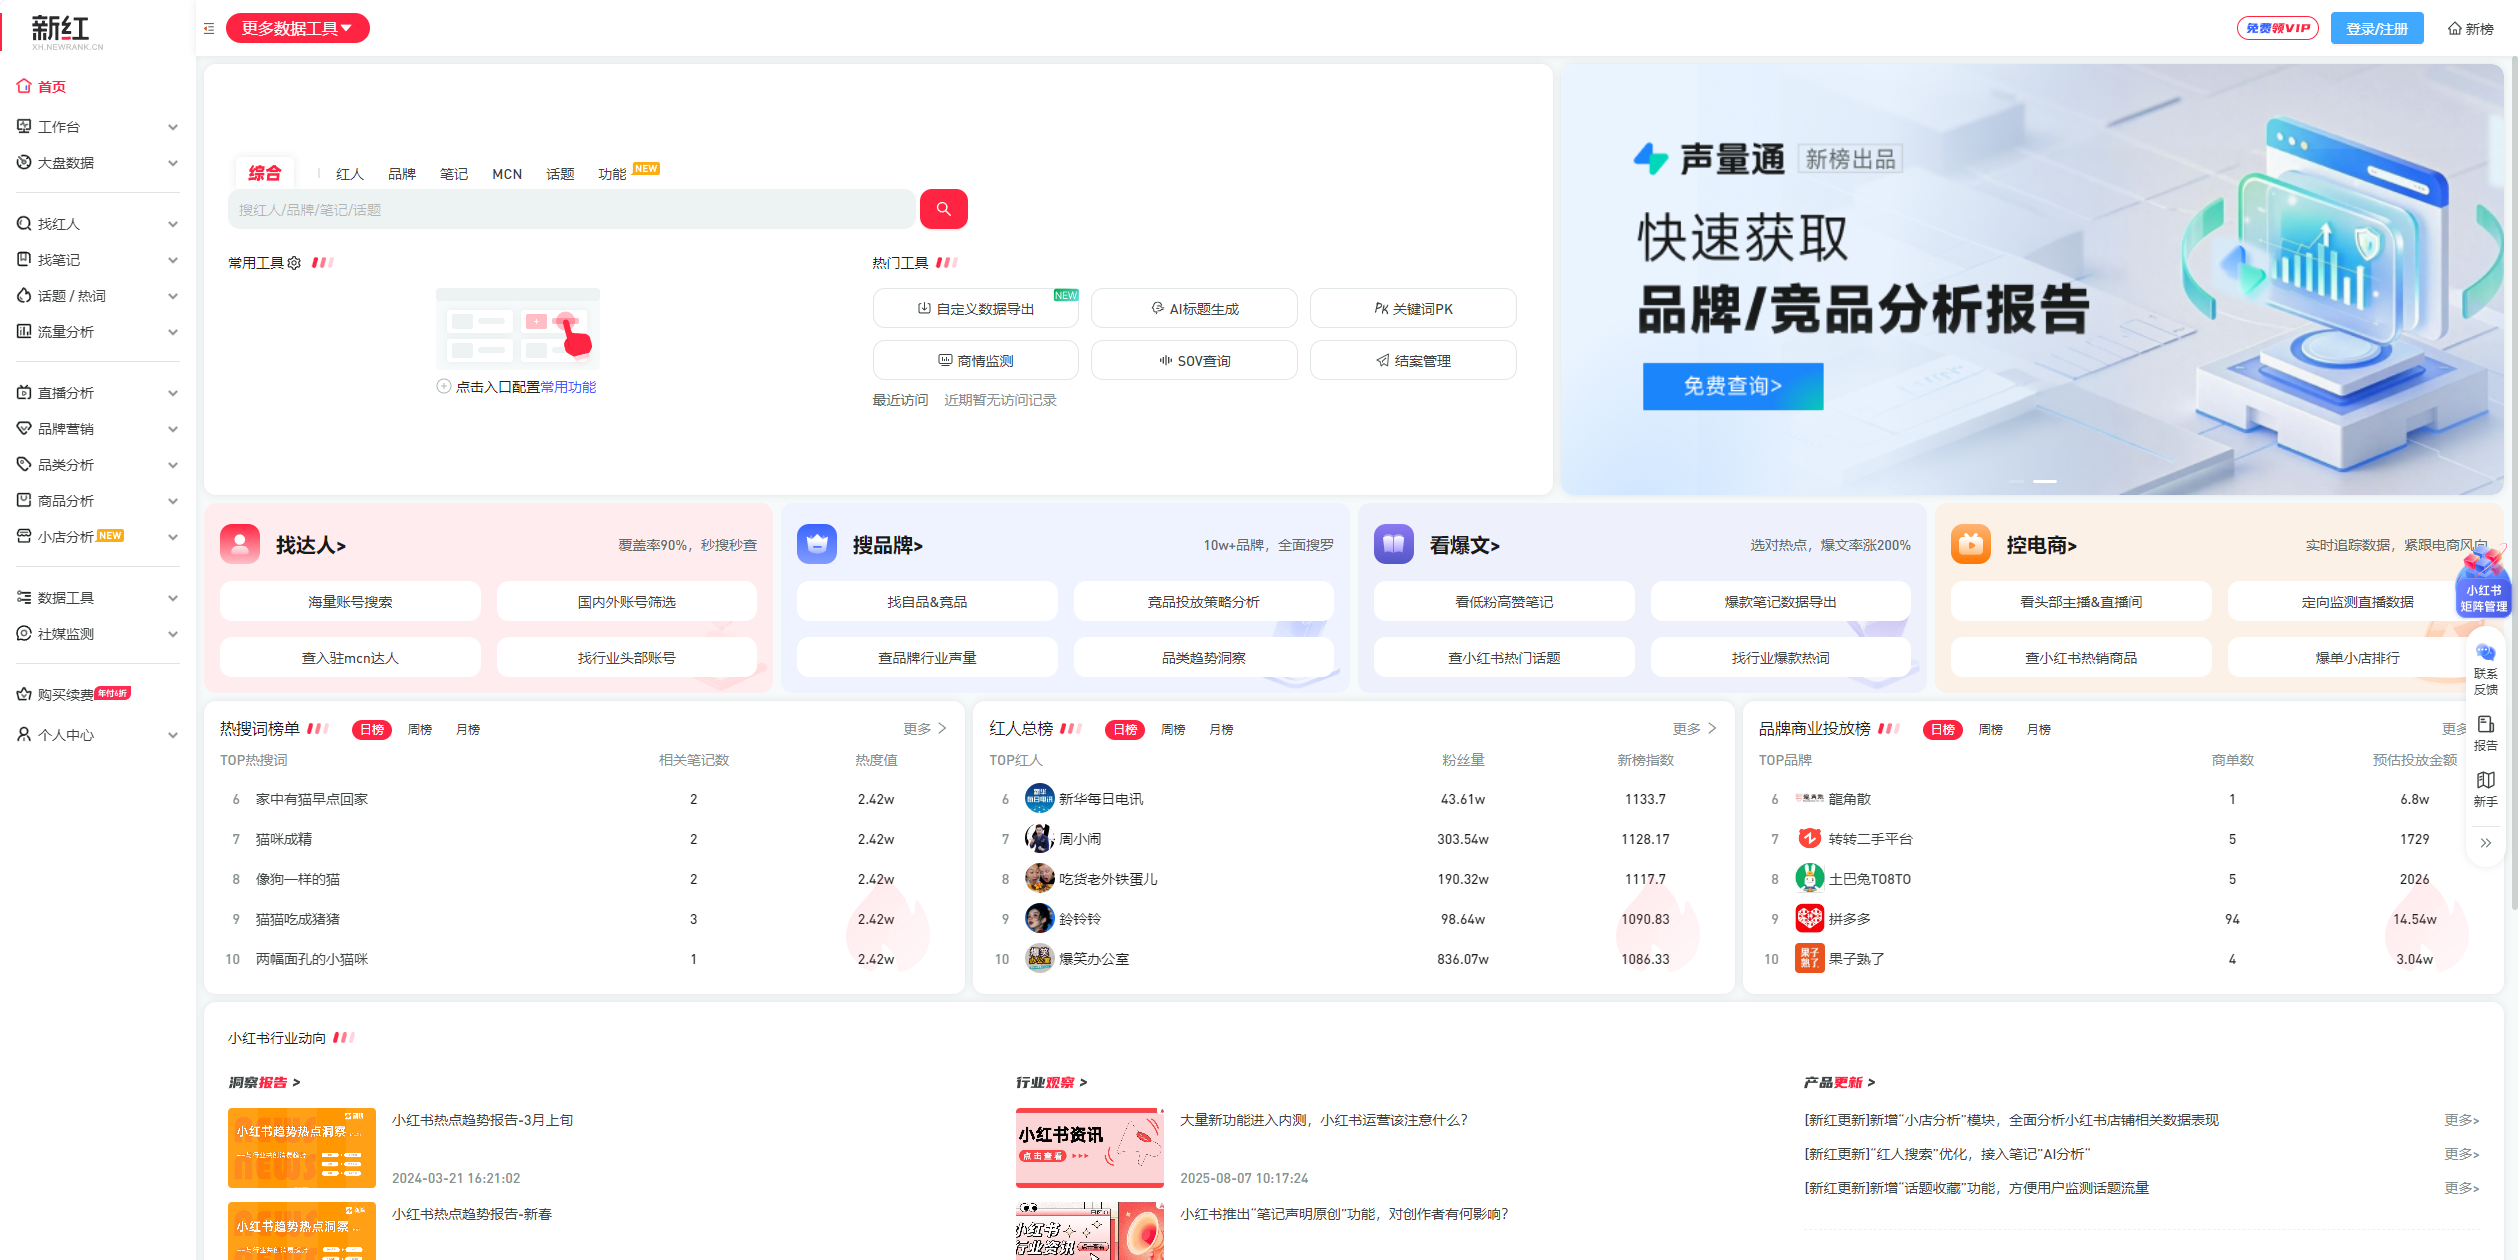2518x1260 pixels.
Task: Switch 品牌商业投放榜 to 周榜
Action: coord(1990,729)
